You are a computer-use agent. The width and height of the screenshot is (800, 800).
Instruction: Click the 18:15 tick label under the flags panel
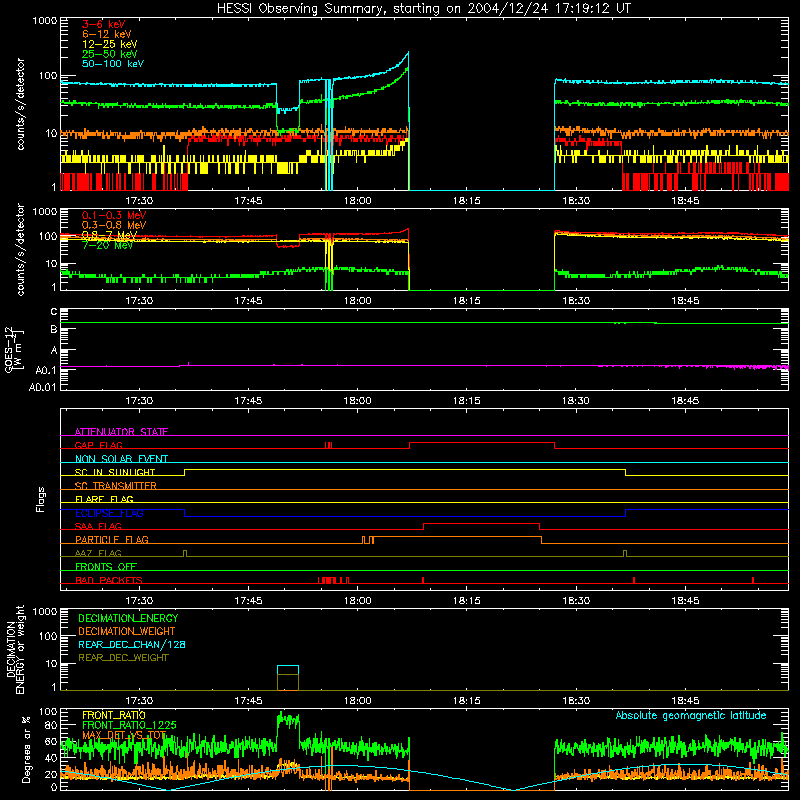pos(466,601)
